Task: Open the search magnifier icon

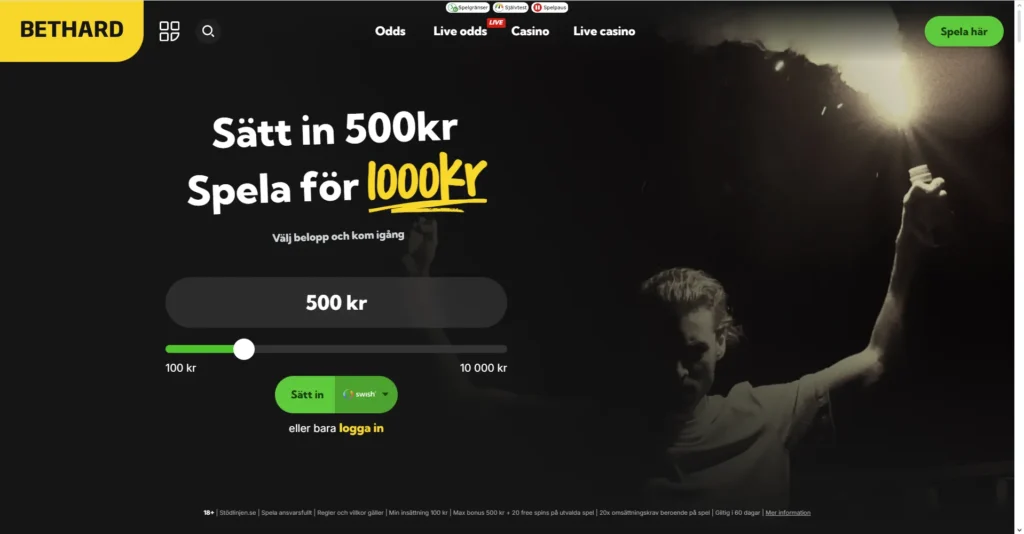Action: pos(208,31)
